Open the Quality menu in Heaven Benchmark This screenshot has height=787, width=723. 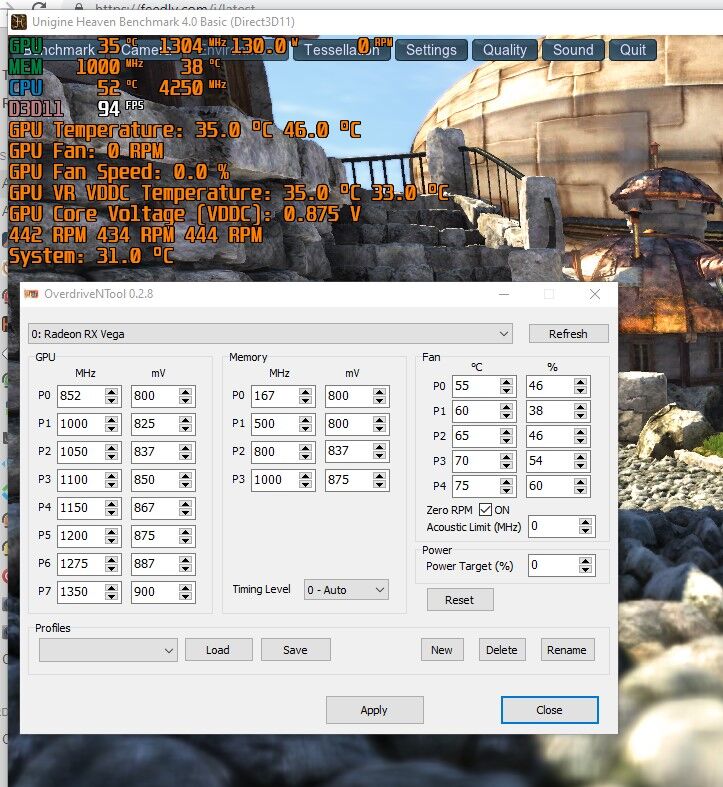point(505,50)
